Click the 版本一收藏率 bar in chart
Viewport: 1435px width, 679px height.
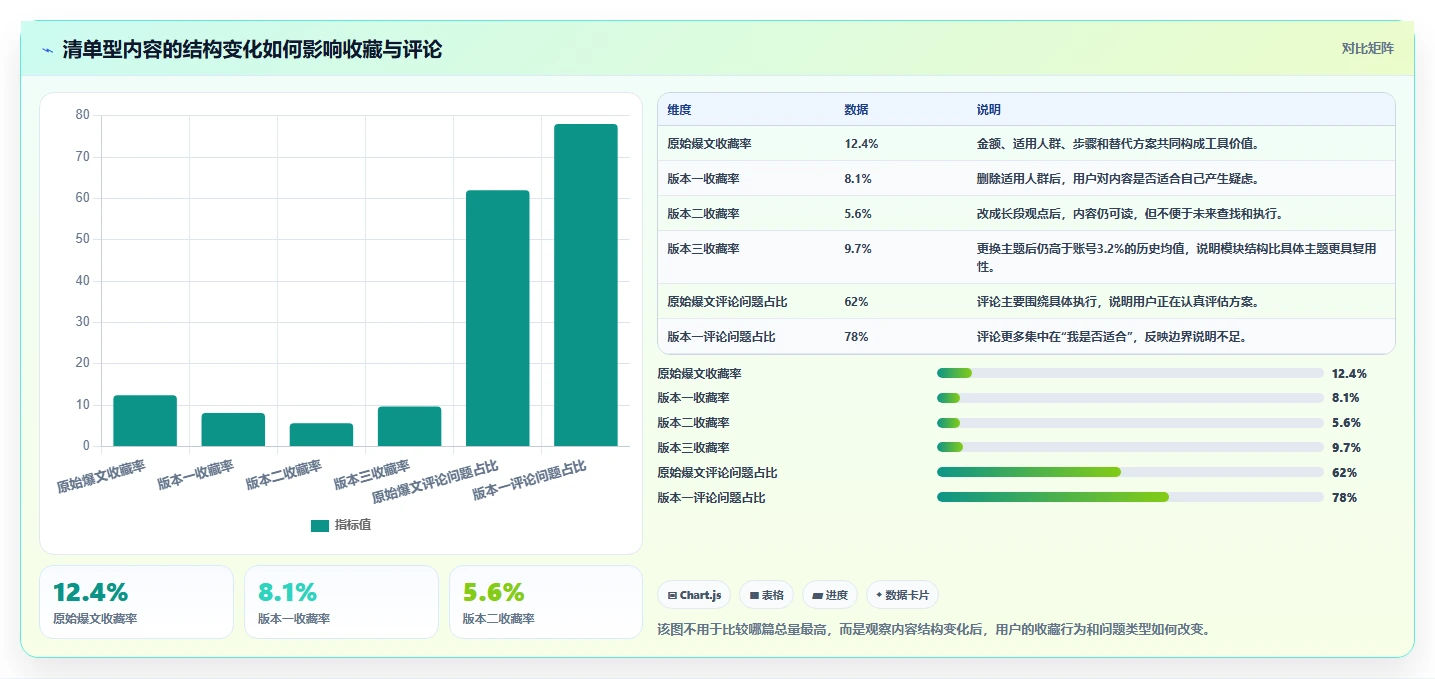233,429
